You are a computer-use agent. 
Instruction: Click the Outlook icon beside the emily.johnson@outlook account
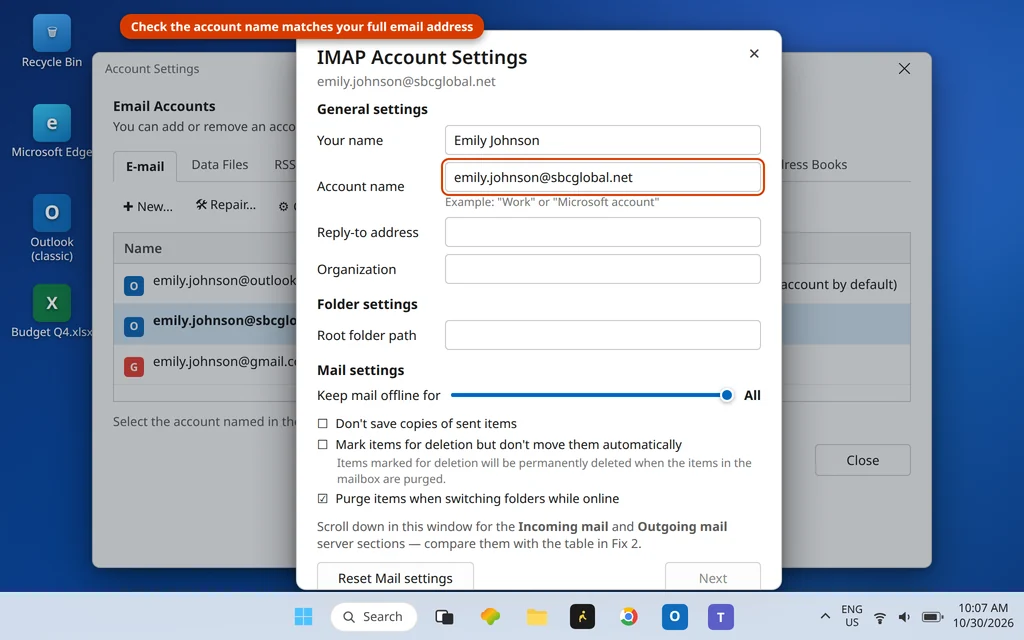[x=134, y=285]
